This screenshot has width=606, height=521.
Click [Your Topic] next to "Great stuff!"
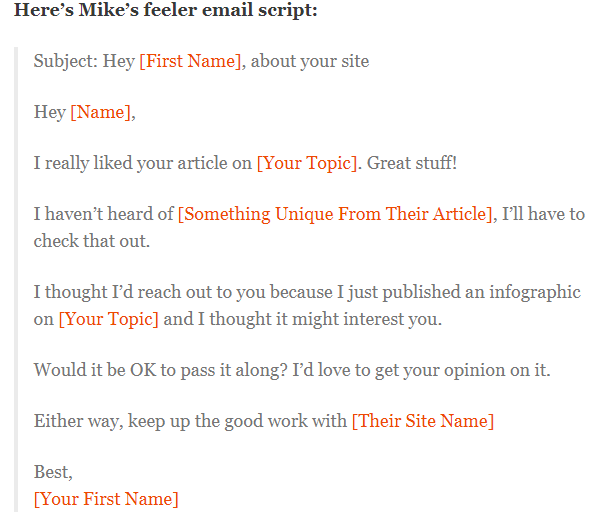[x=307, y=163]
